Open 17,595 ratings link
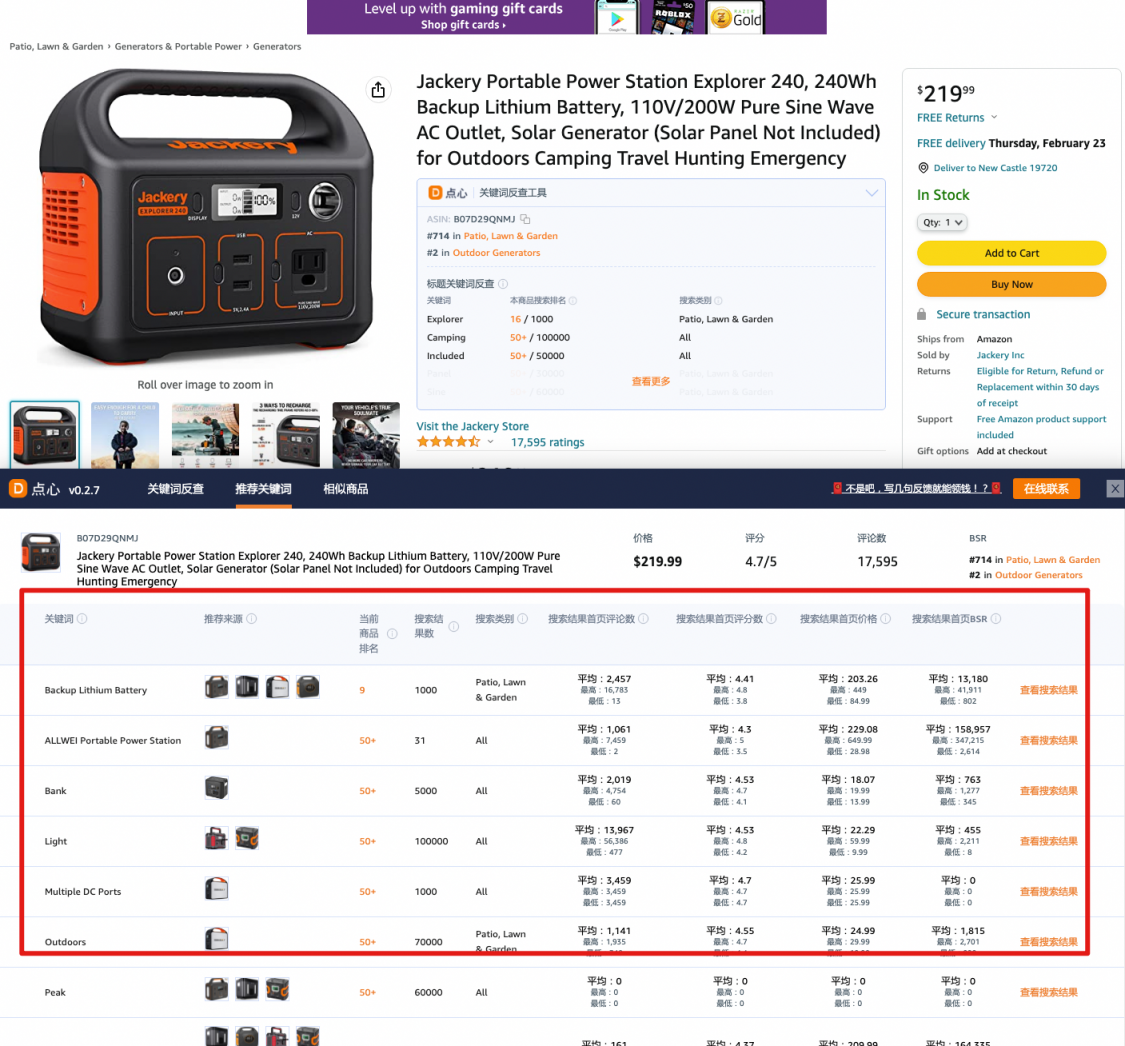 click(x=547, y=442)
